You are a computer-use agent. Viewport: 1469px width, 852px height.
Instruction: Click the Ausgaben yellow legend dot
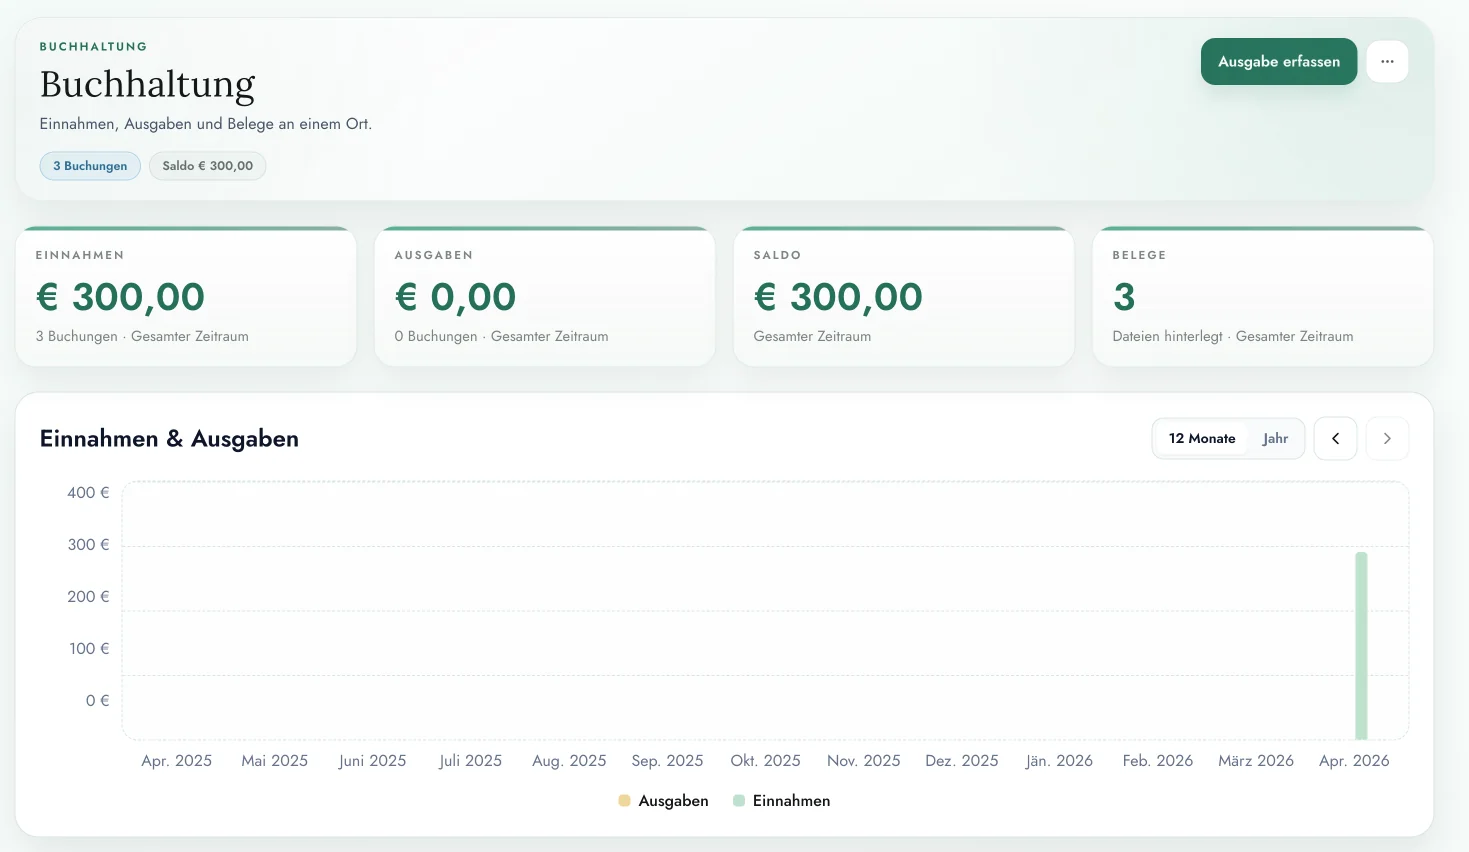point(625,801)
